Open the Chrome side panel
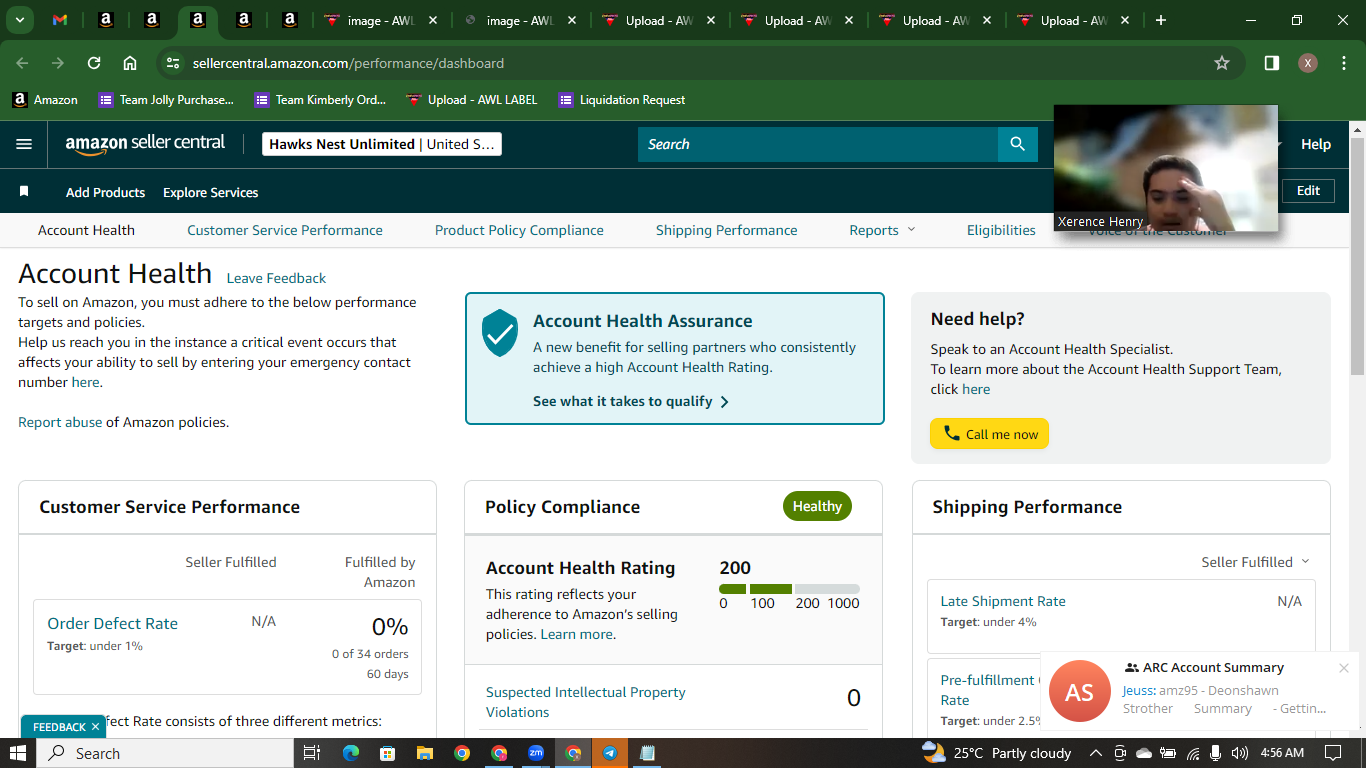Viewport: 1366px width, 768px height. tap(1272, 63)
